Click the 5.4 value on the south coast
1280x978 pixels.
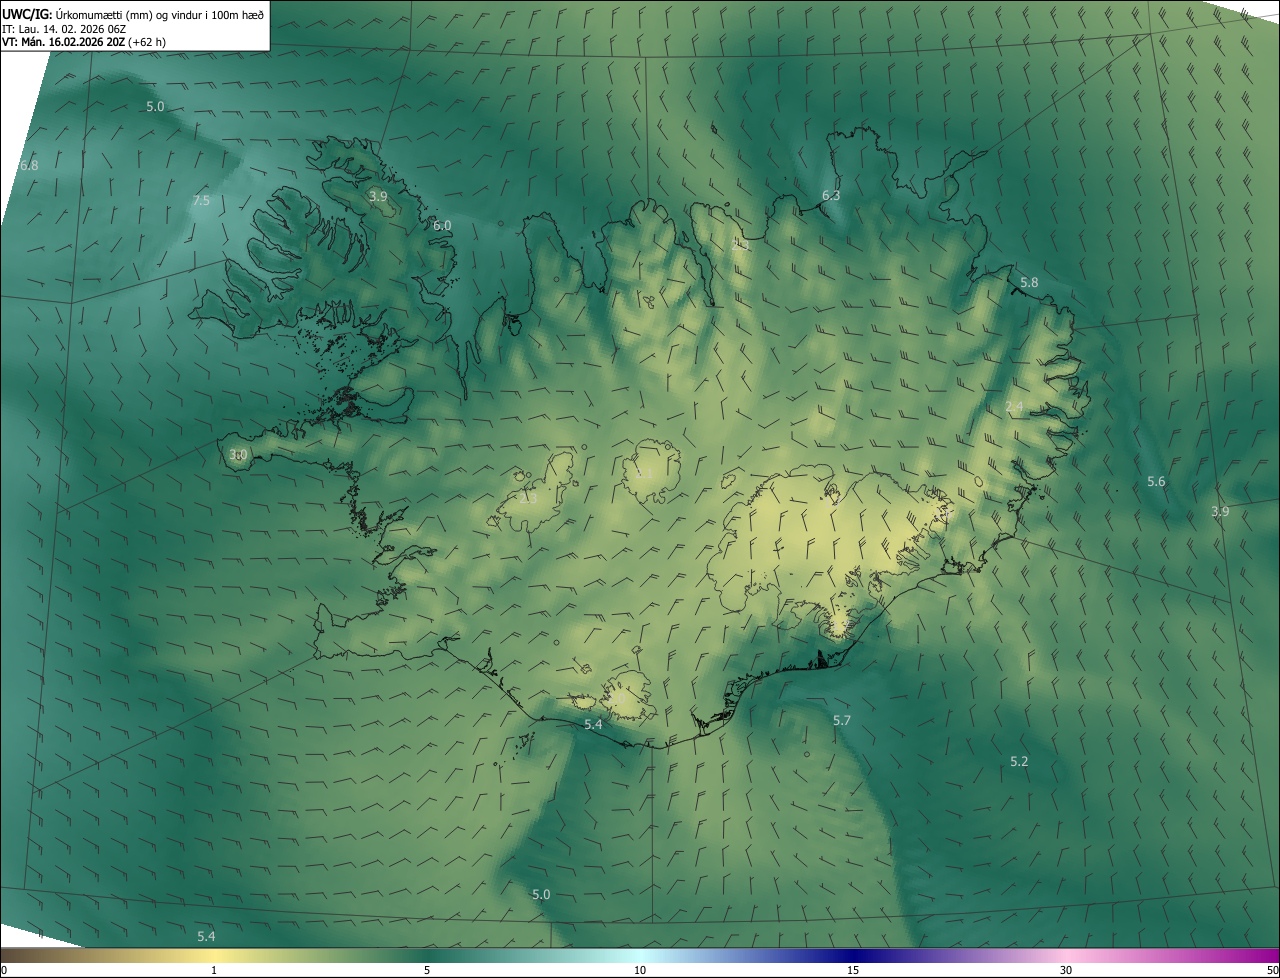click(593, 725)
